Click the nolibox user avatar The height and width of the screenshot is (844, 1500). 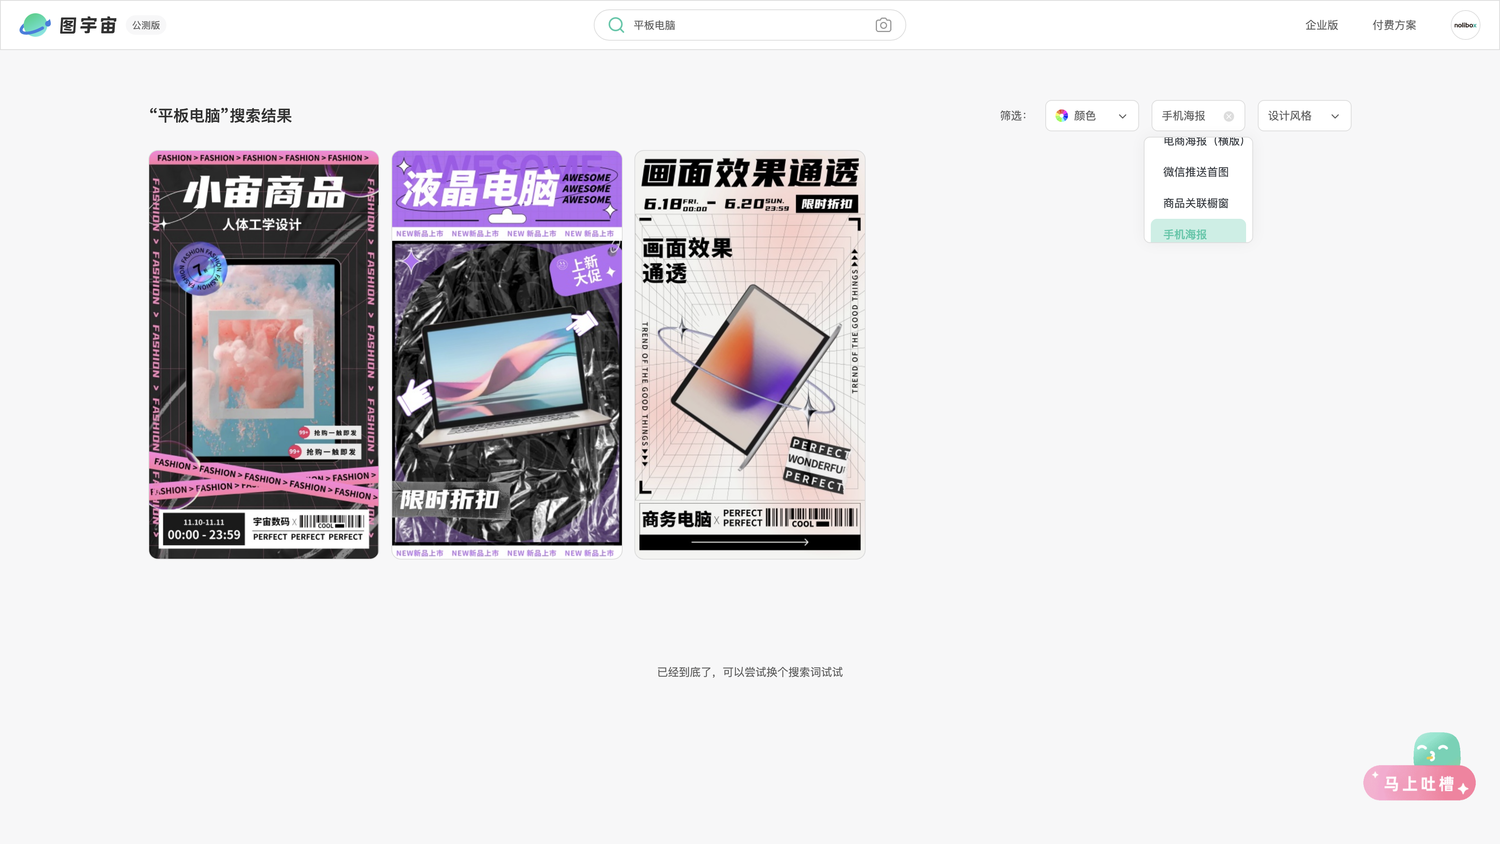(x=1465, y=25)
